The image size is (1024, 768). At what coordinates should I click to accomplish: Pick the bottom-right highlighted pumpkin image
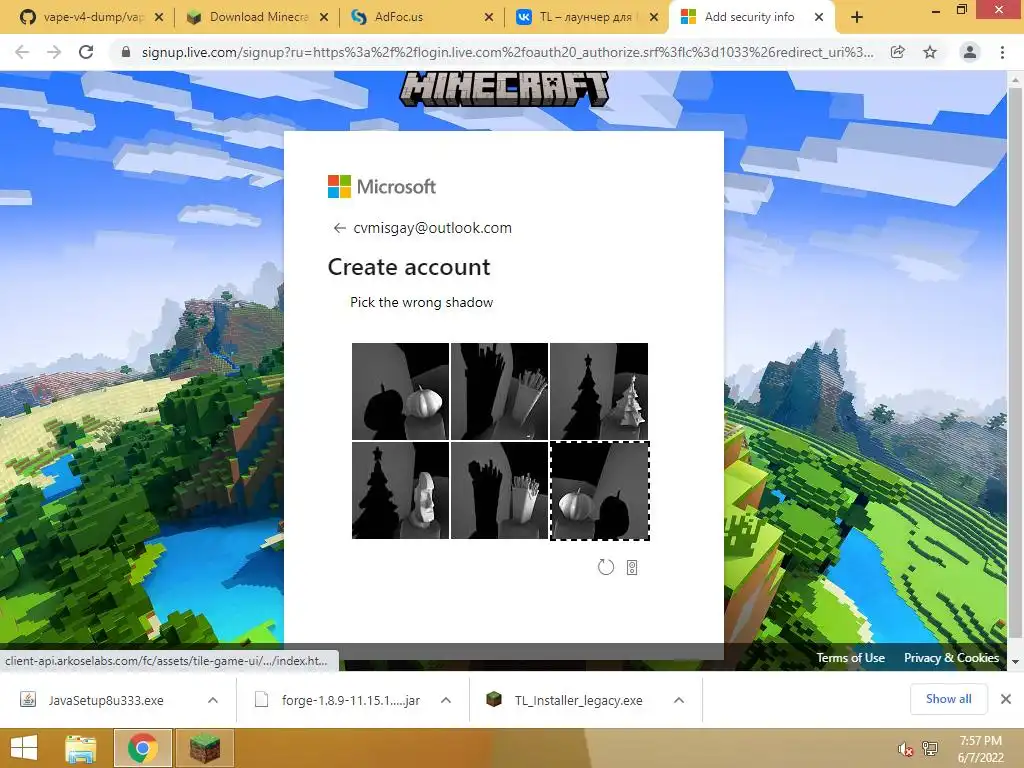pos(600,490)
